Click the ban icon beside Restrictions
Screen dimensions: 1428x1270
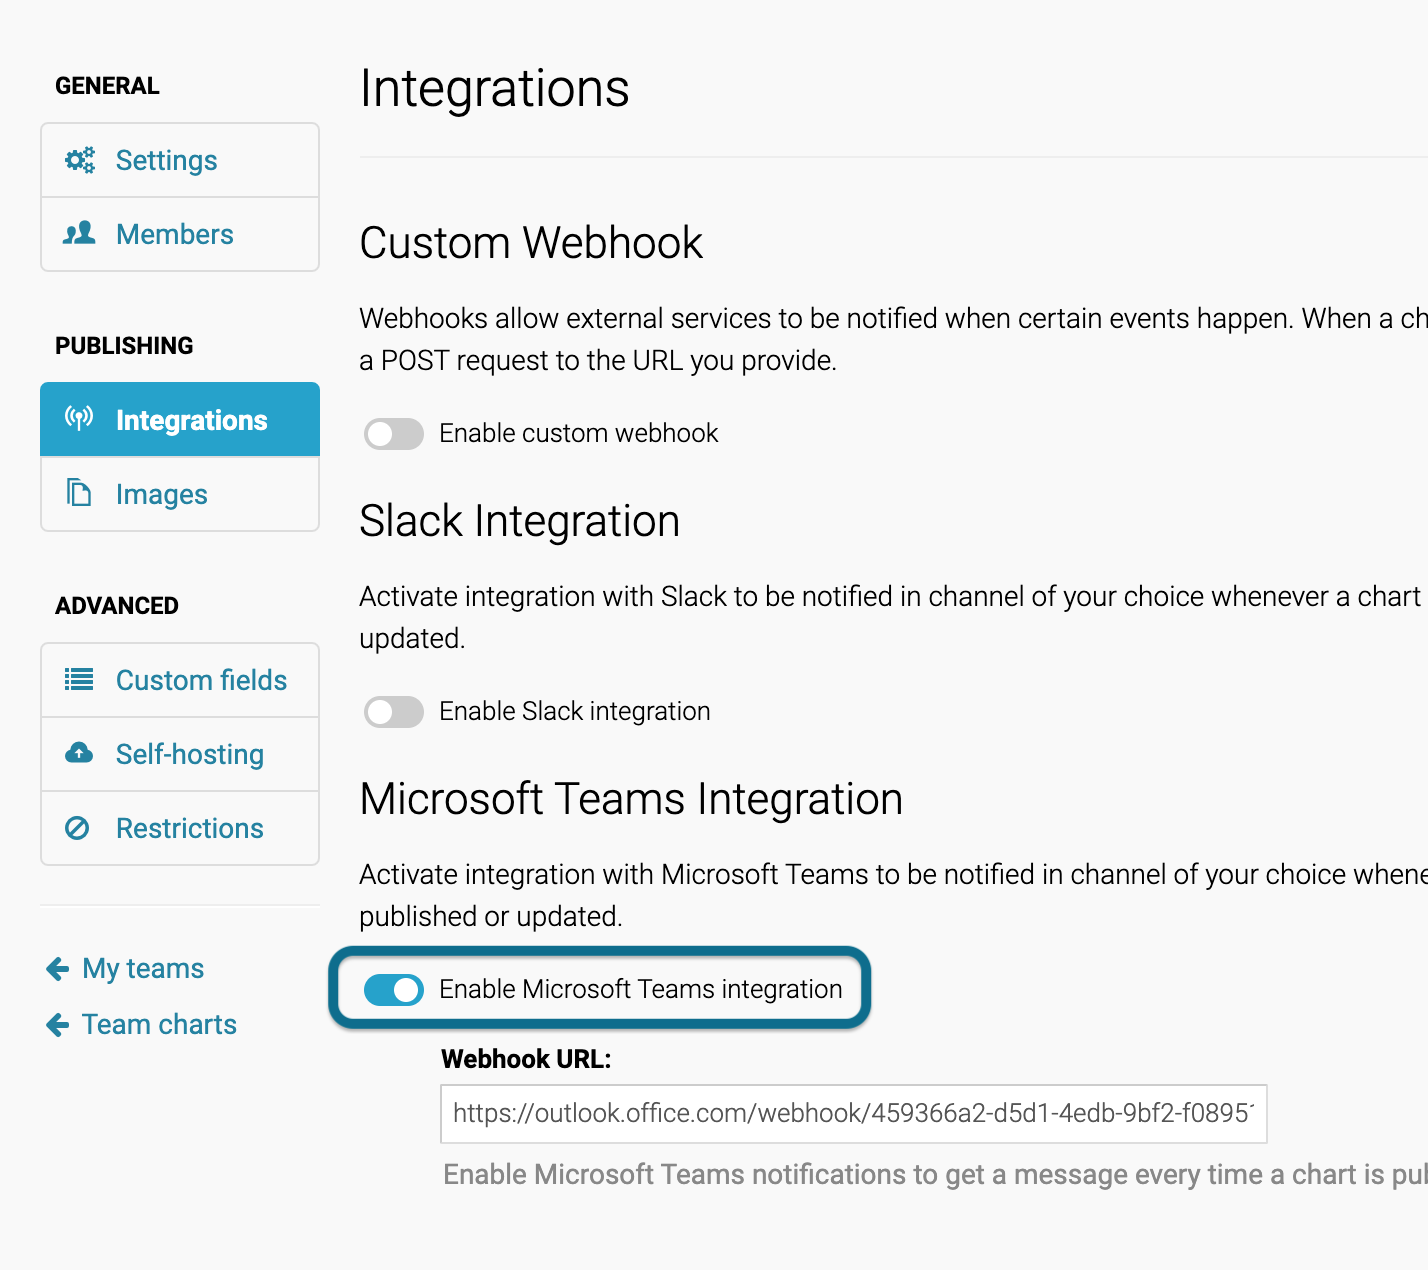(x=77, y=828)
